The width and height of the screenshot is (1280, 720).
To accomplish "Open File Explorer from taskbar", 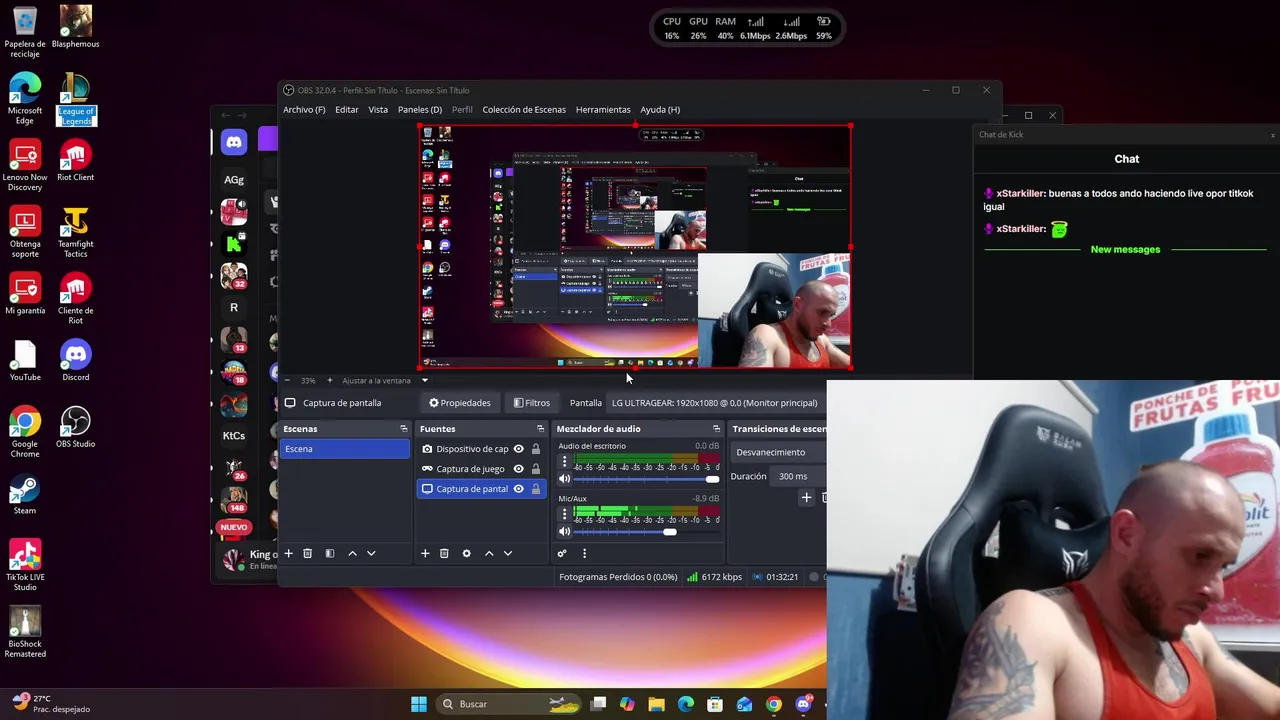I will pyautogui.click(x=656, y=704).
